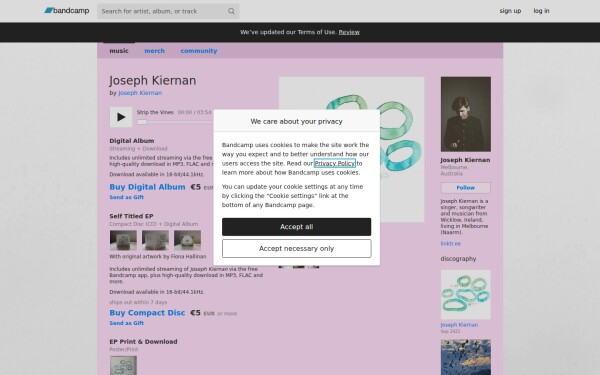Click the sidebar artist name Joseph Kiernan
This screenshot has width=600, height=375.
click(465, 160)
